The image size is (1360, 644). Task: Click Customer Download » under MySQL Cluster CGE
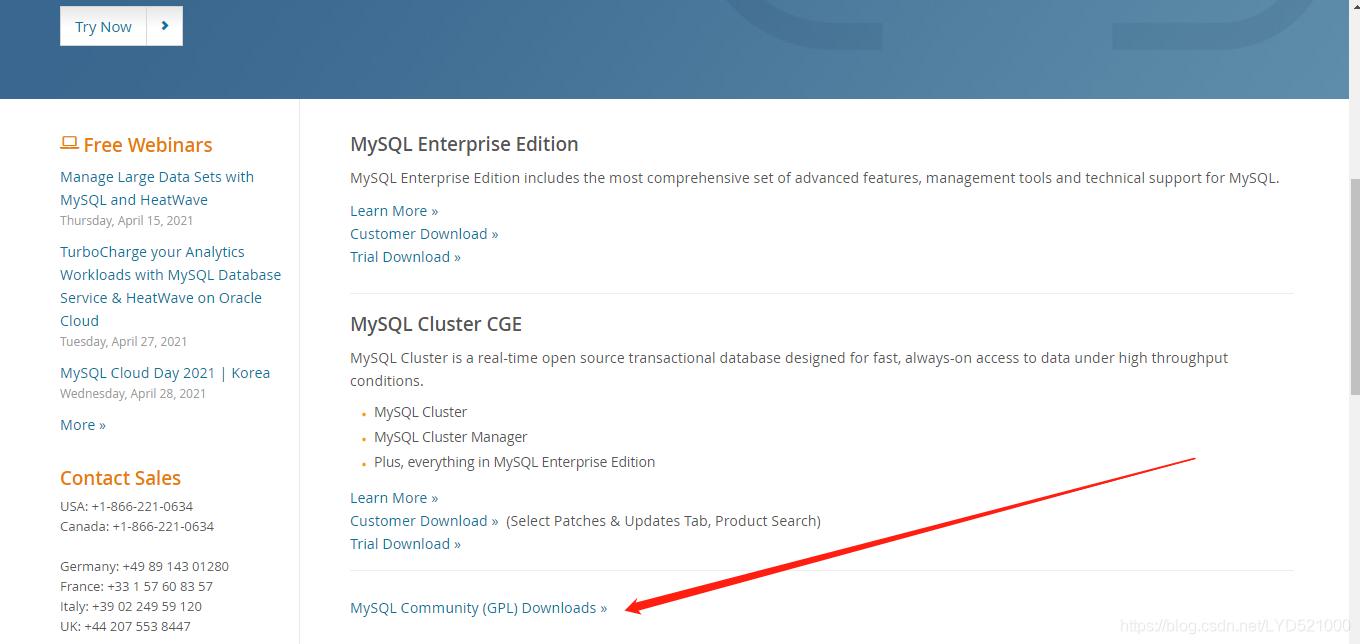[424, 521]
